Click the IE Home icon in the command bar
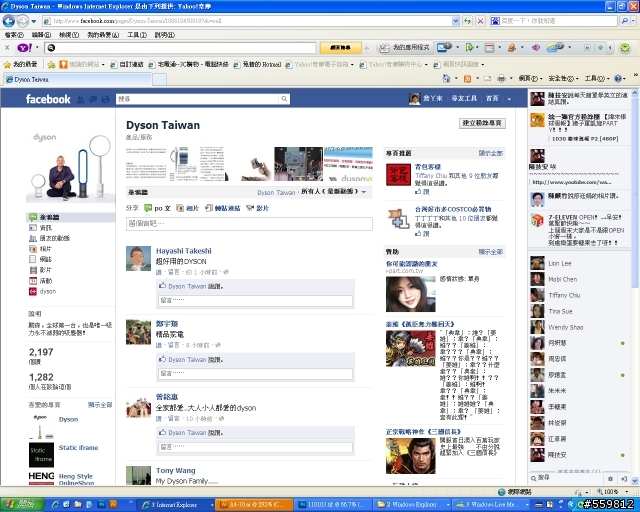 click(x=446, y=78)
